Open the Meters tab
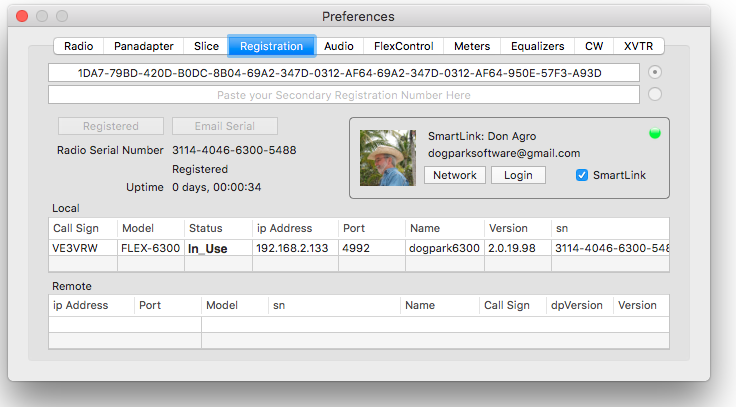Image resolution: width=736 pixels, height=407 pixels. tap(472, 46)
